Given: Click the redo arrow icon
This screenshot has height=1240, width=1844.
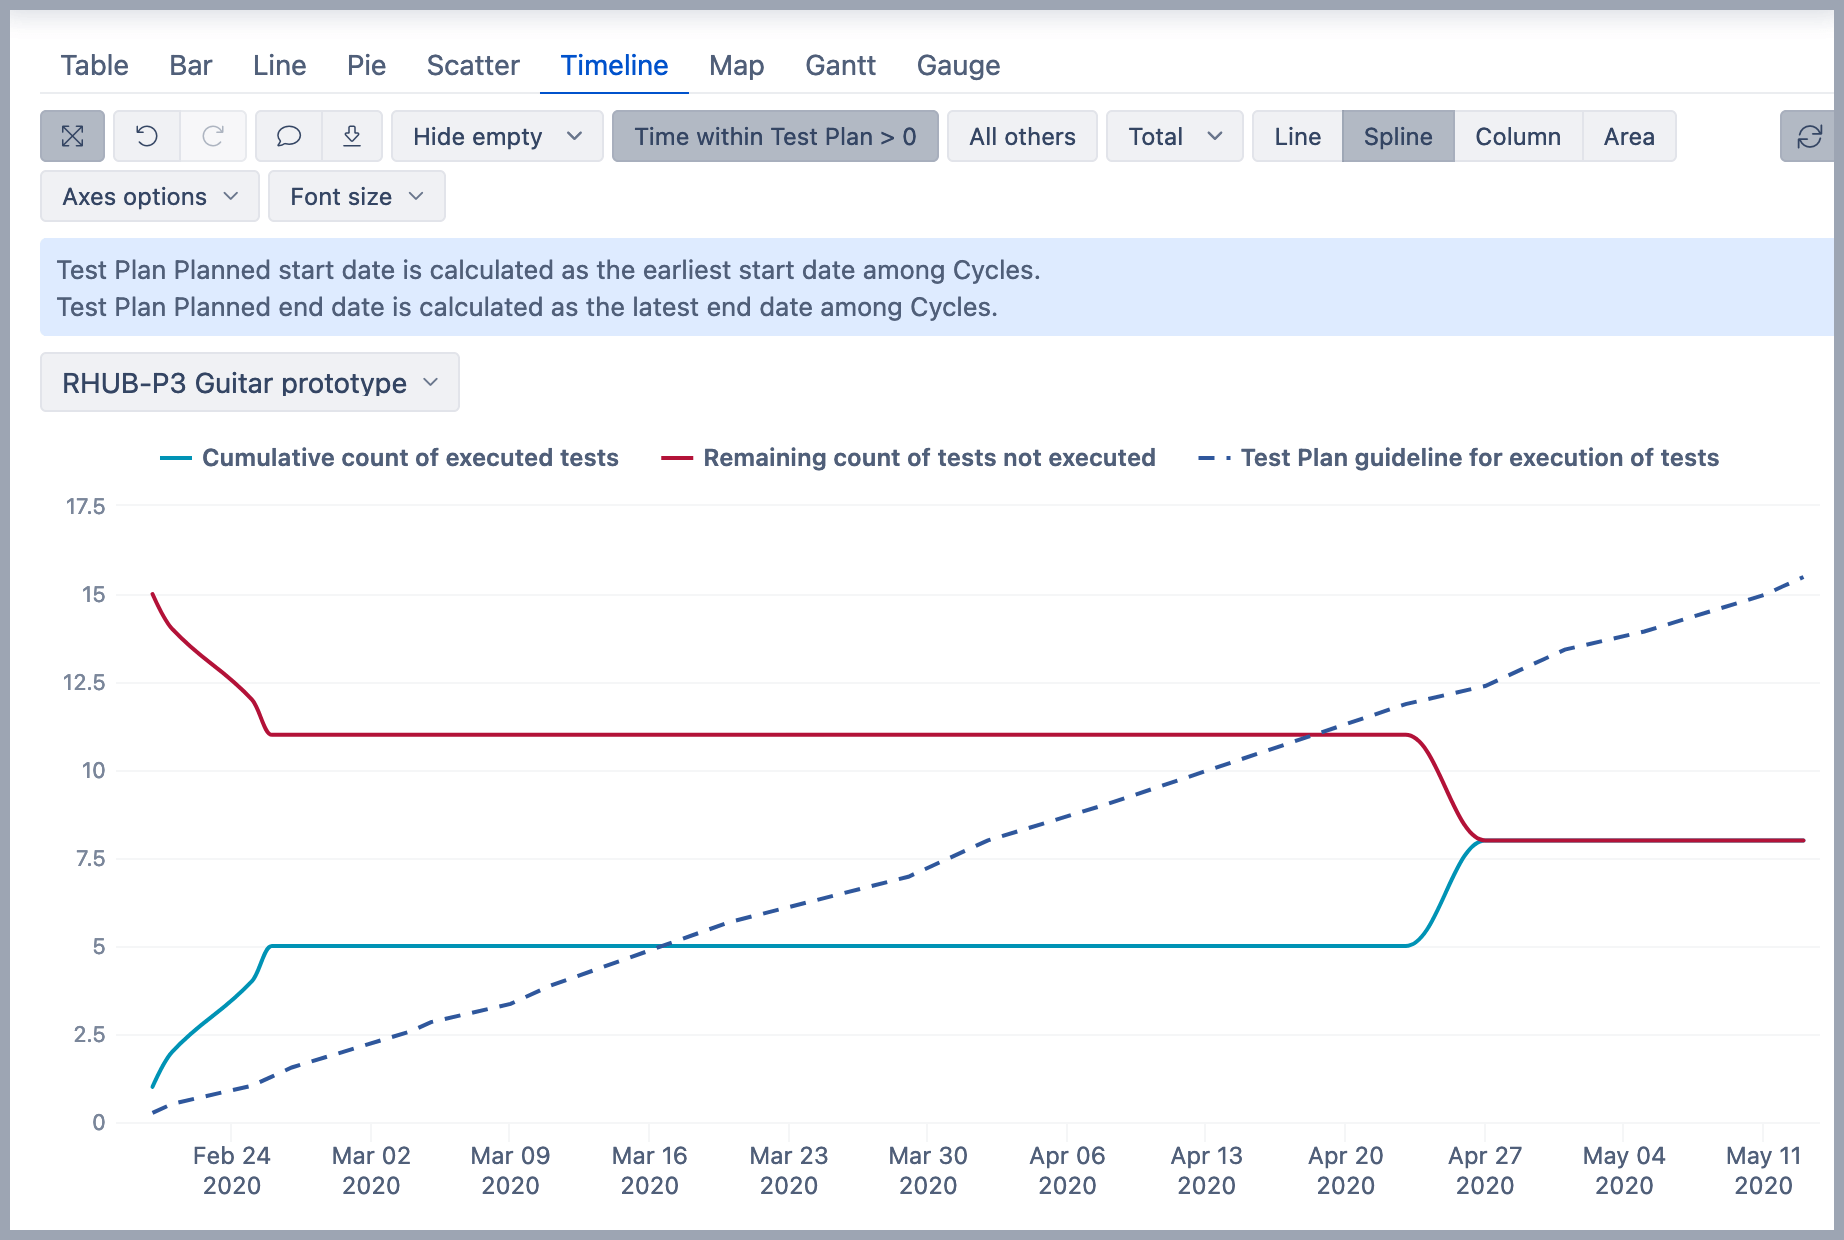Looking at the screenshot, I should (213, 136).
